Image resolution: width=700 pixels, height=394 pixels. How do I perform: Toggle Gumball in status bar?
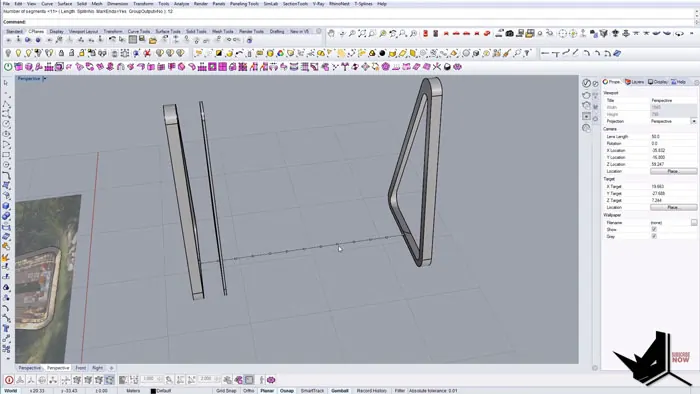[340, 391]
